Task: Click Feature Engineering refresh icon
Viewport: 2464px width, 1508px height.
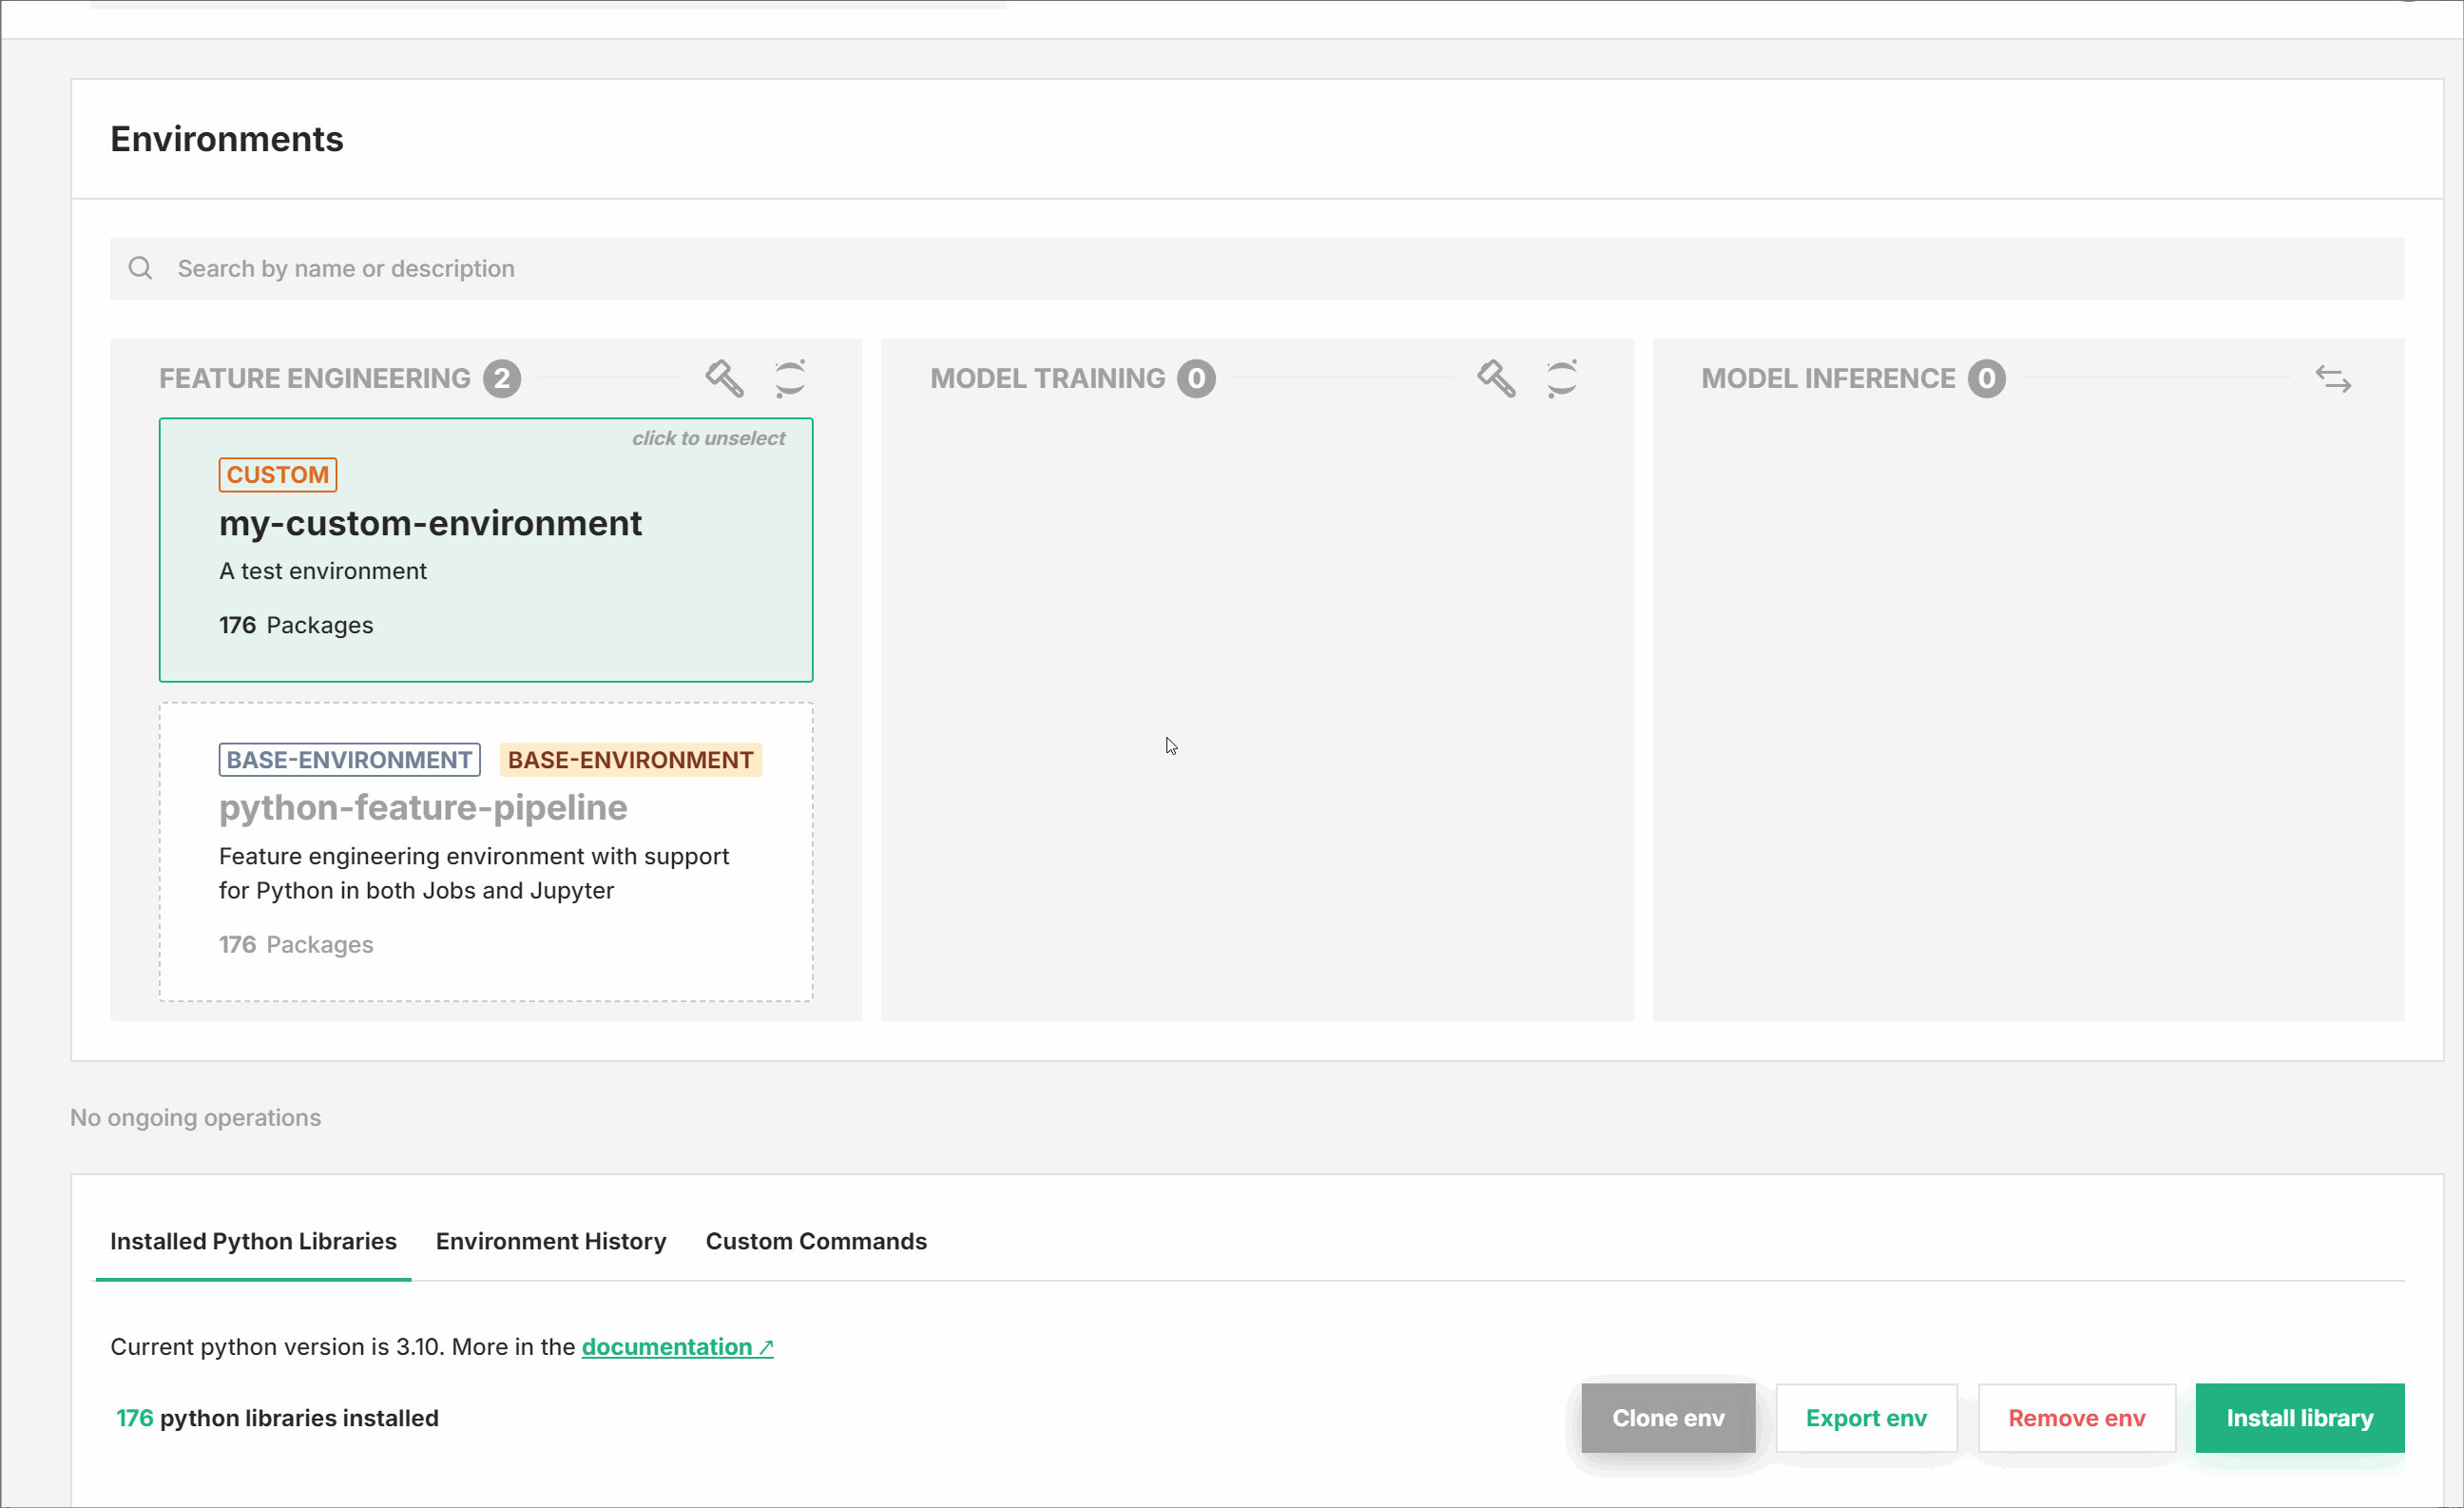Action: [x=790, y=378]
